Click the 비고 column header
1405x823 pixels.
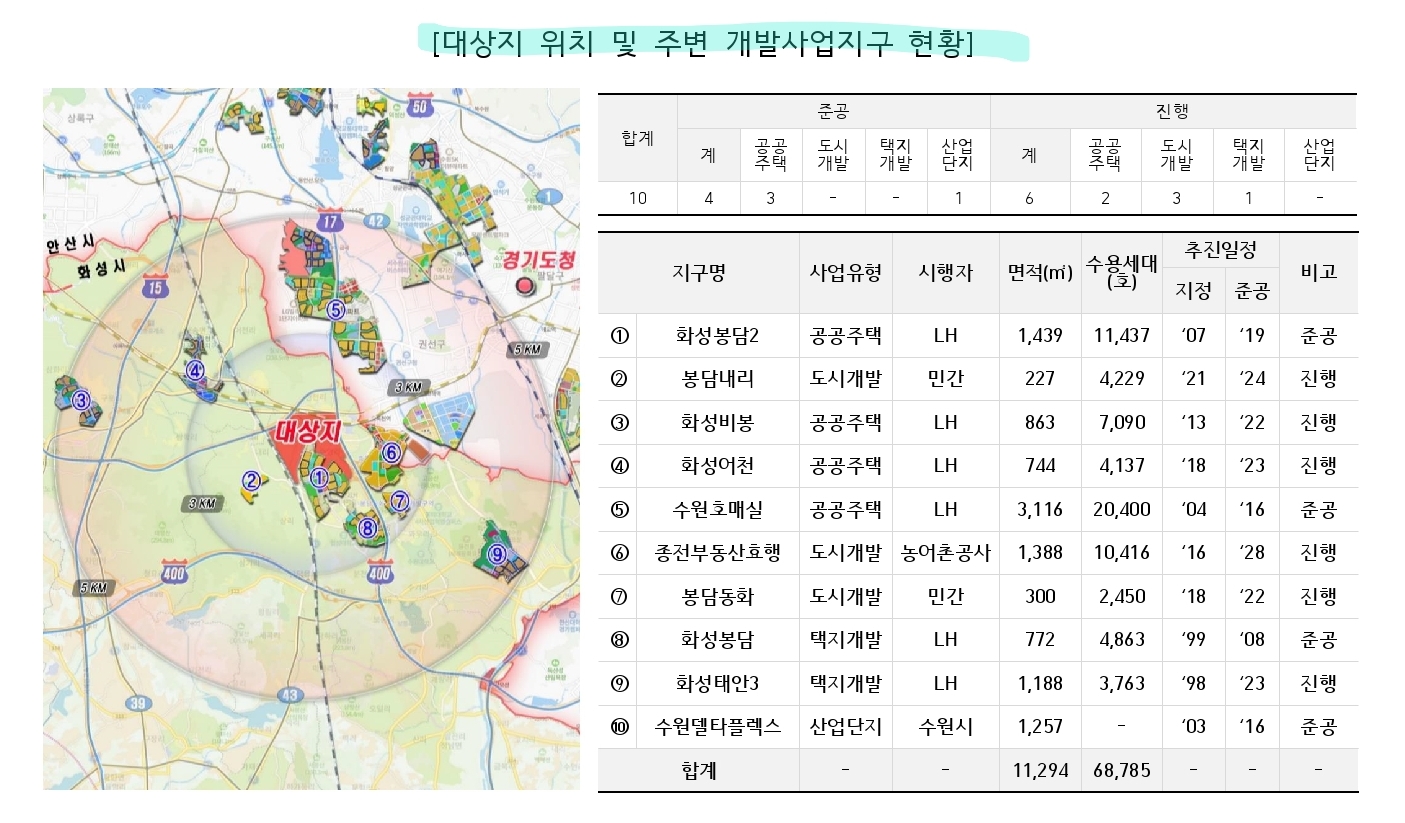pyautogui.click(x=1318, y=272)
